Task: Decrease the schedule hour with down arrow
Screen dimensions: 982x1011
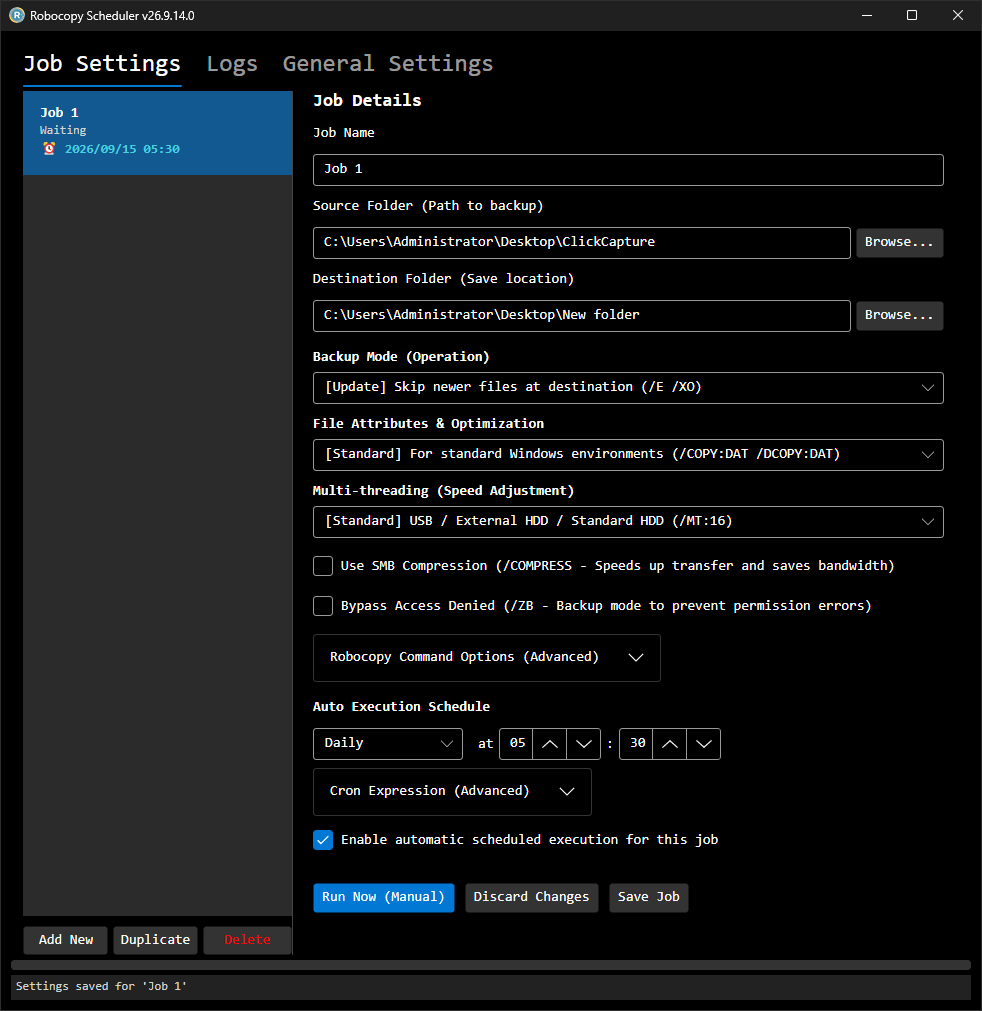Action: [584, 743]
